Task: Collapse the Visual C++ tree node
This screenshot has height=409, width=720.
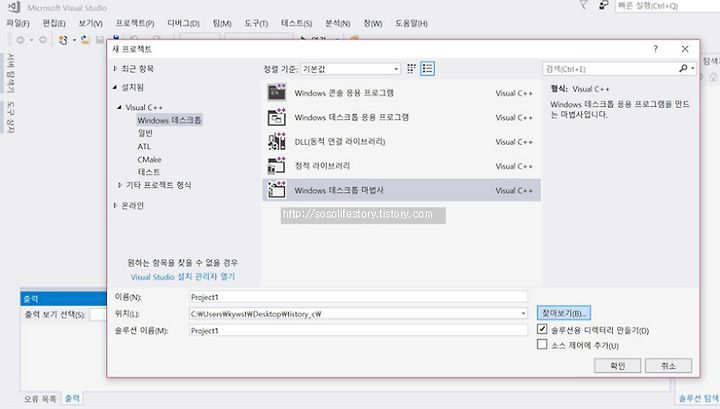Action: (119, 107)
